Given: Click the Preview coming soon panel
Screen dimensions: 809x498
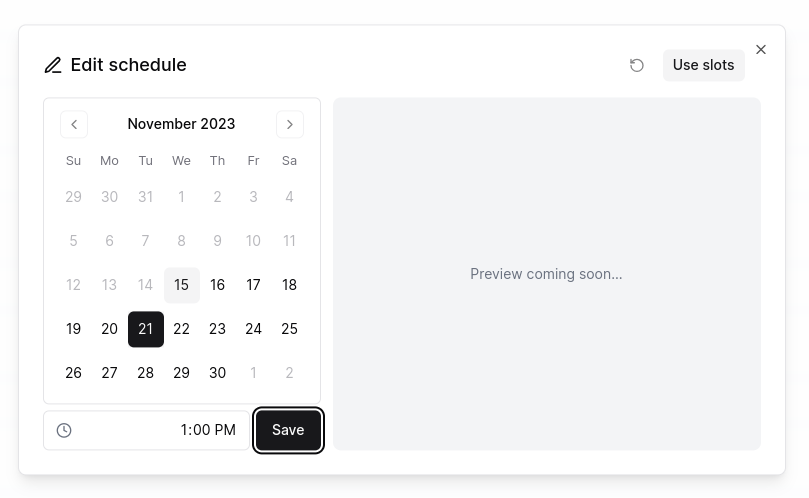Looking at the screenshot, I should point(547,274).
